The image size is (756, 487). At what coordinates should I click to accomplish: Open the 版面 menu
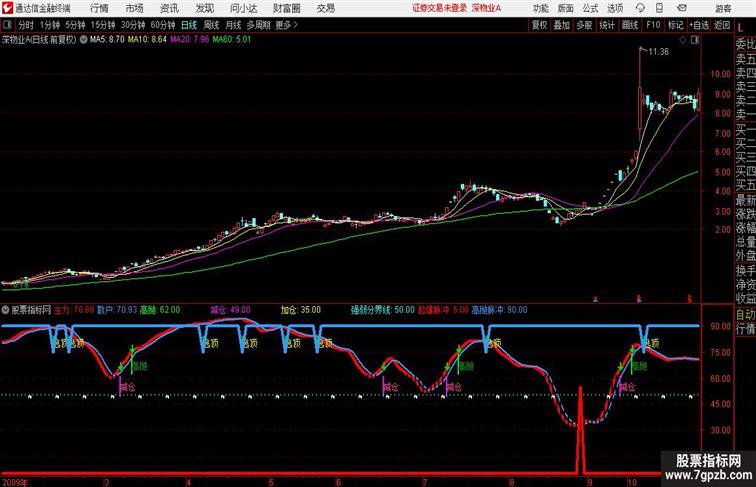point(566,8)
